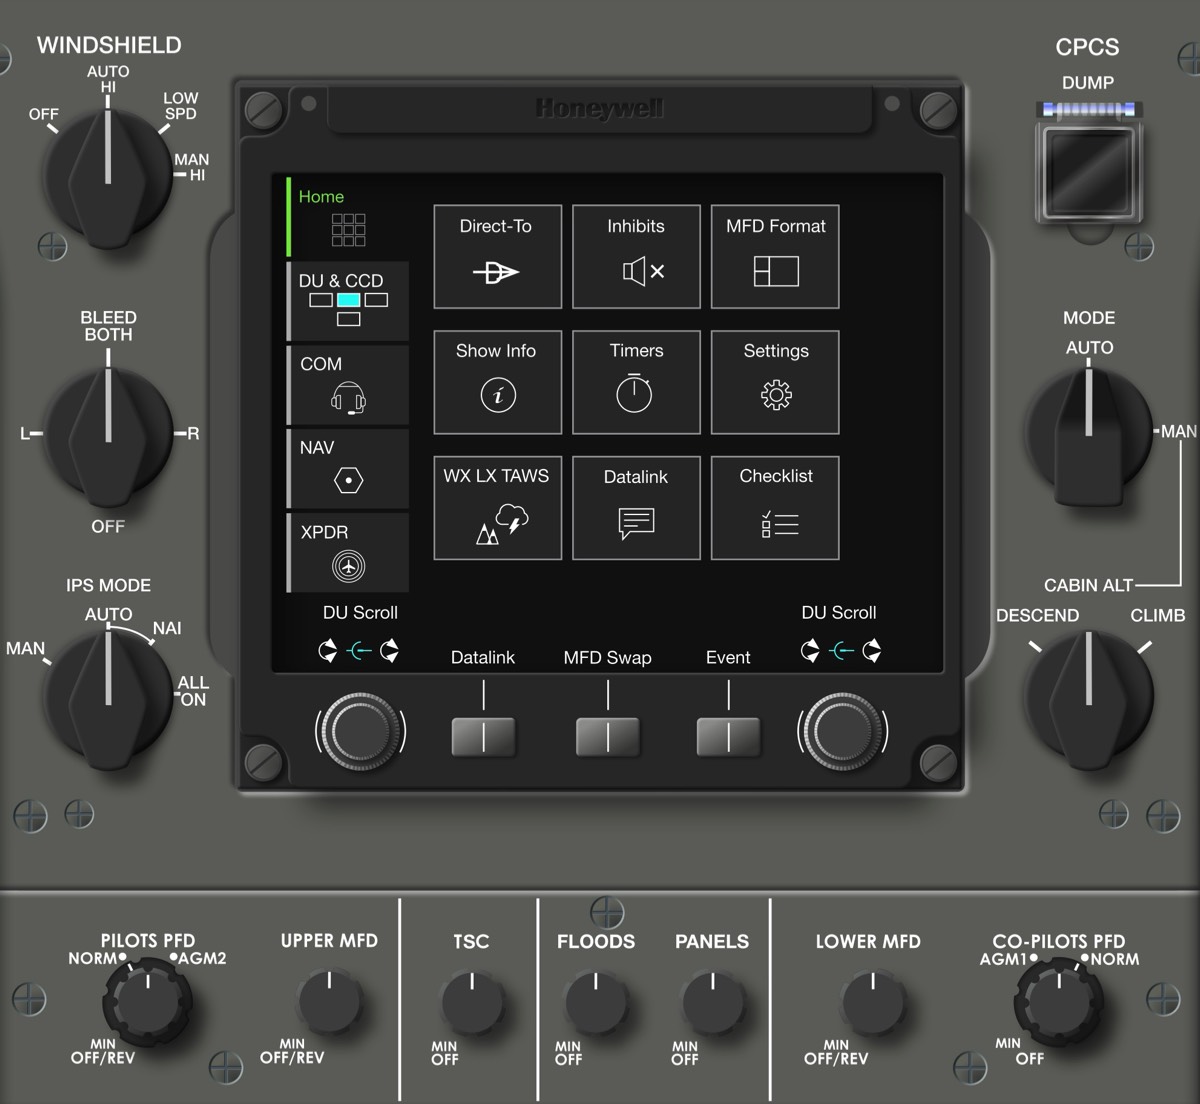Go to the XPDR transponder tab
The width and height of the screenshot is (1200, 1104).
pos(348,552)
